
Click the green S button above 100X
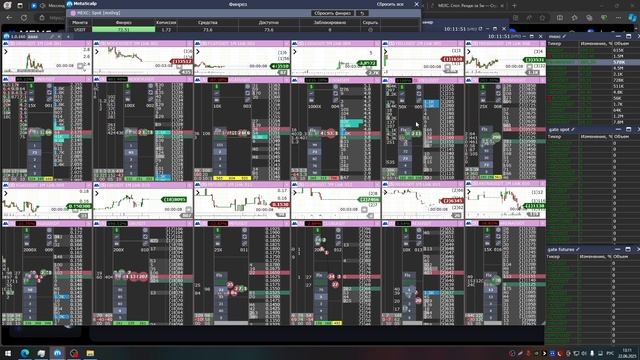click(127, 87)
